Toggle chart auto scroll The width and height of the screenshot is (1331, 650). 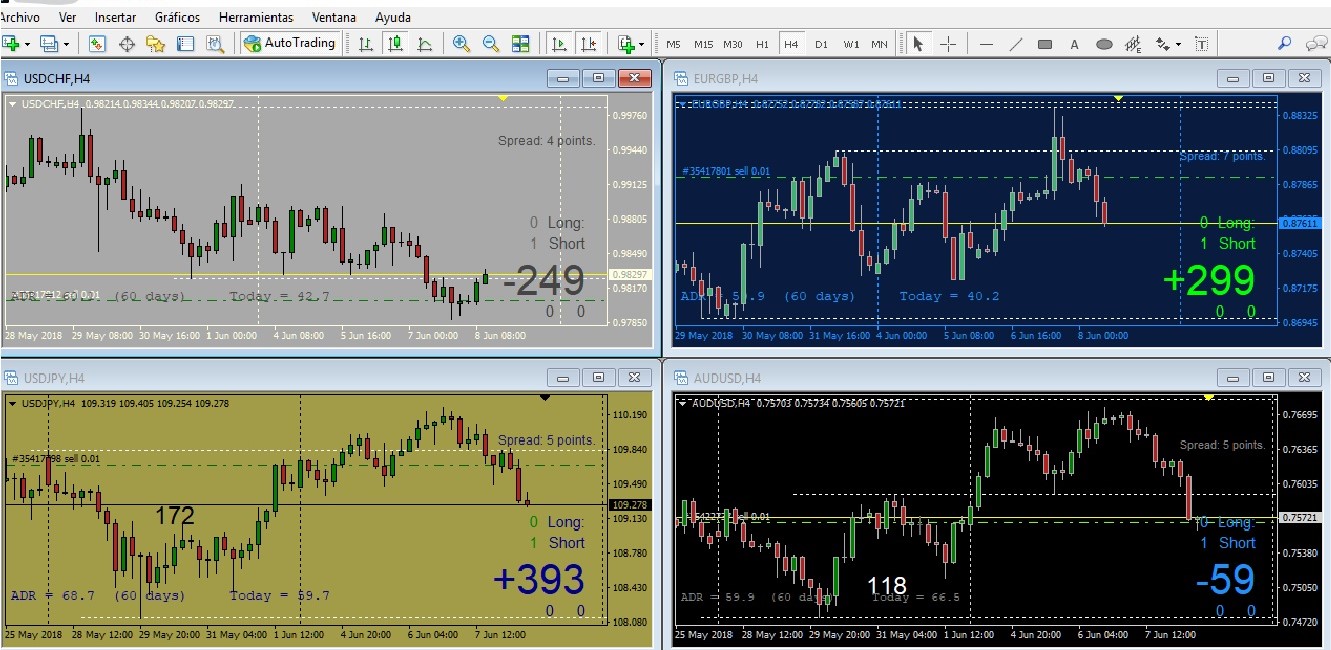pyautogui.click(x=559, y=43)
